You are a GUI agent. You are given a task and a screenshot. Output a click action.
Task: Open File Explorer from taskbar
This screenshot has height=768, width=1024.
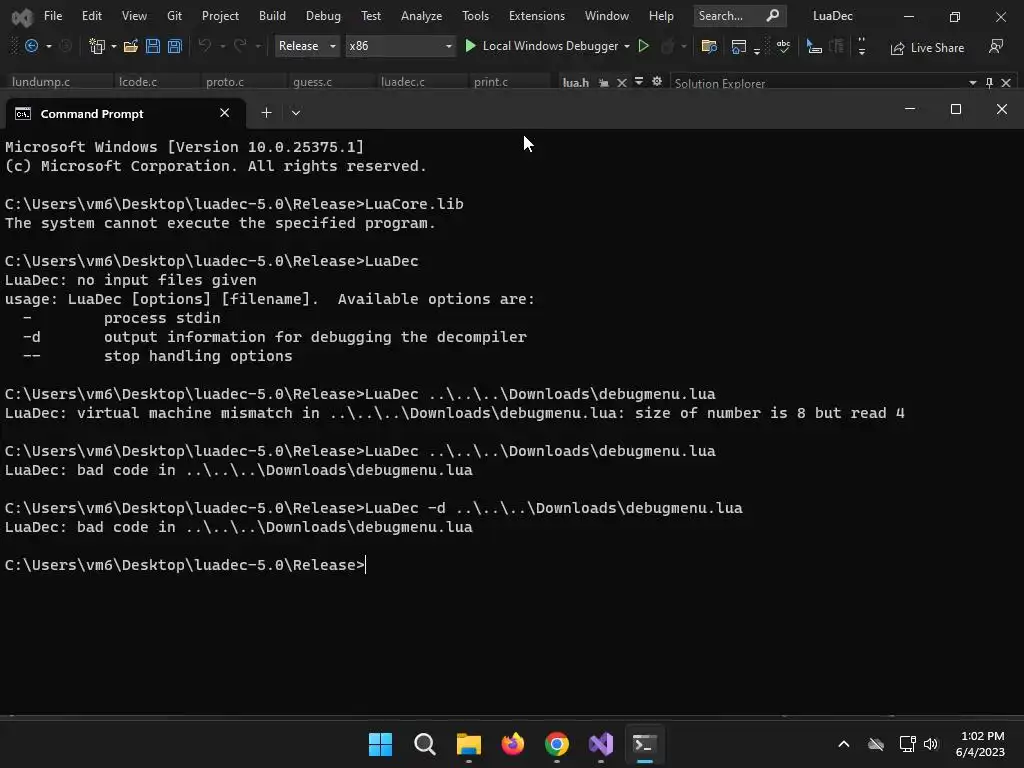point(468,744)
